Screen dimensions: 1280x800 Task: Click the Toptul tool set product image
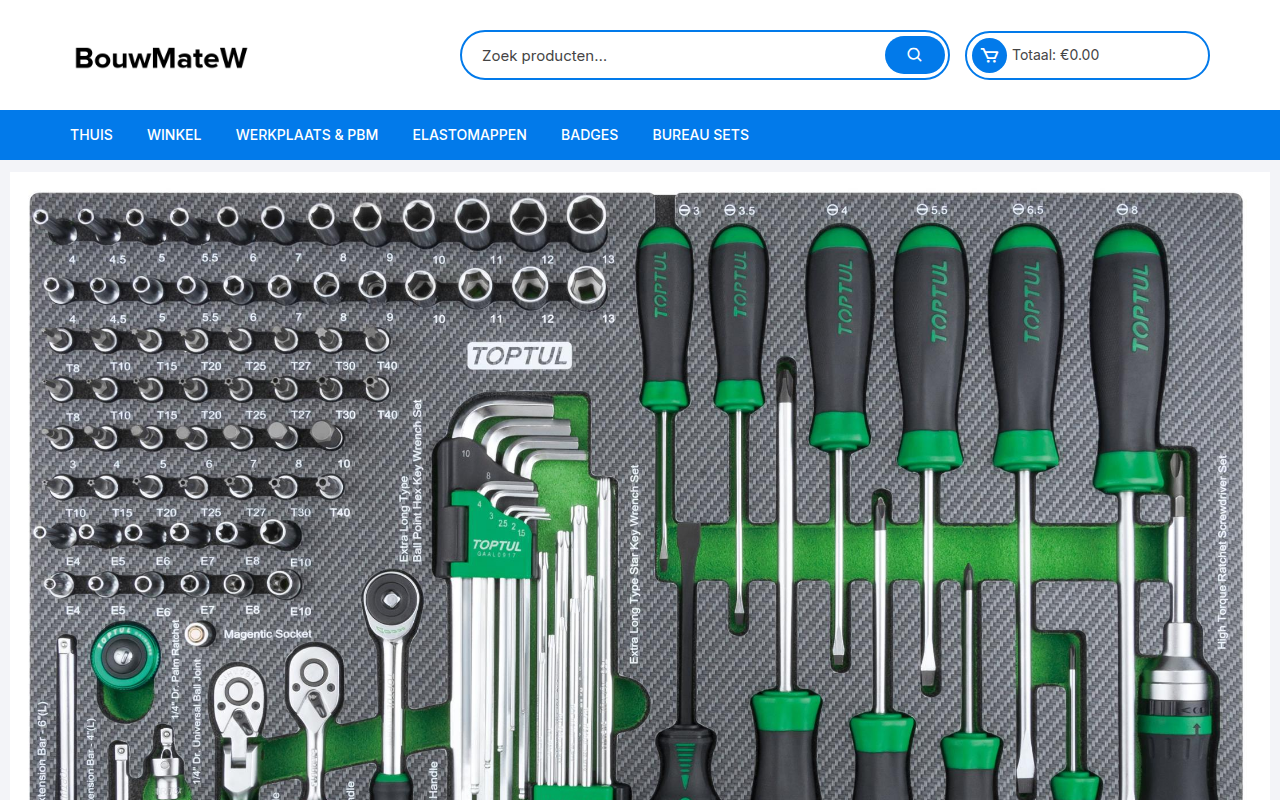[x=636, y=496]
